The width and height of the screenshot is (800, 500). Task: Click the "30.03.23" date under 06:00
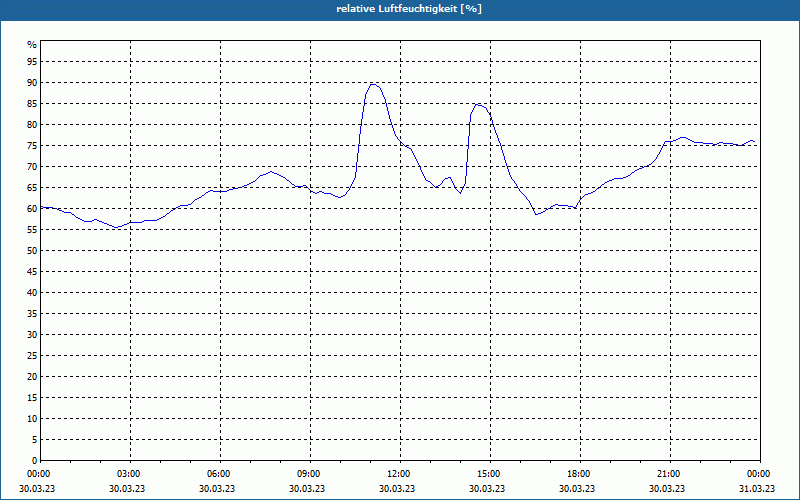[217, 489]
